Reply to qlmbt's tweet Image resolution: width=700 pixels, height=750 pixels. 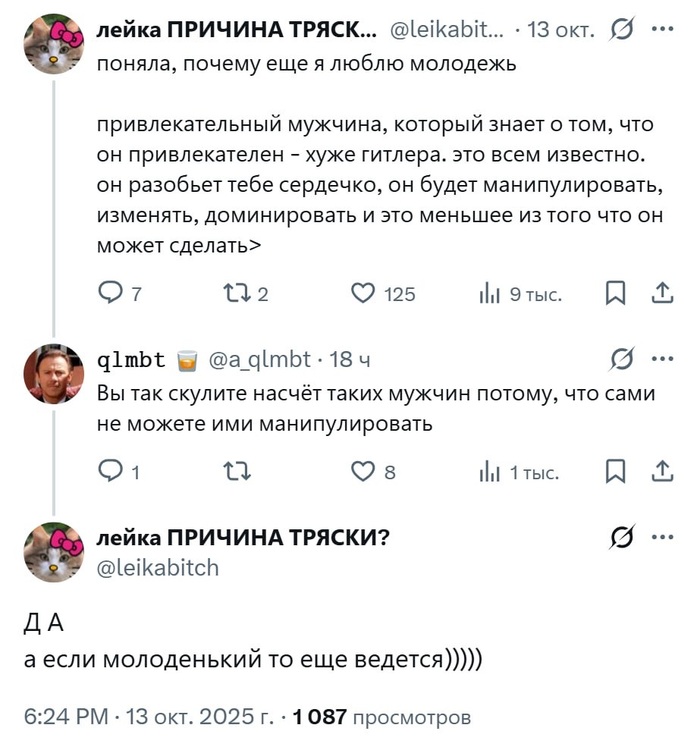(110, 472)
